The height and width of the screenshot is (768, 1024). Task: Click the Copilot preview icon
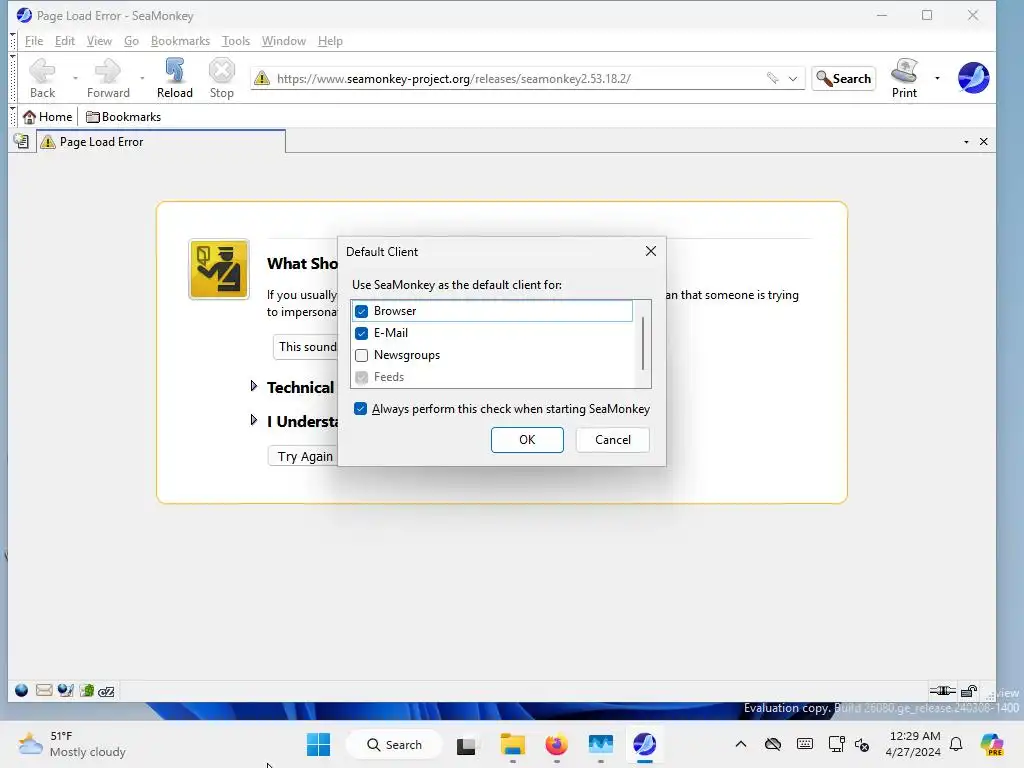(x=991, y=744)
